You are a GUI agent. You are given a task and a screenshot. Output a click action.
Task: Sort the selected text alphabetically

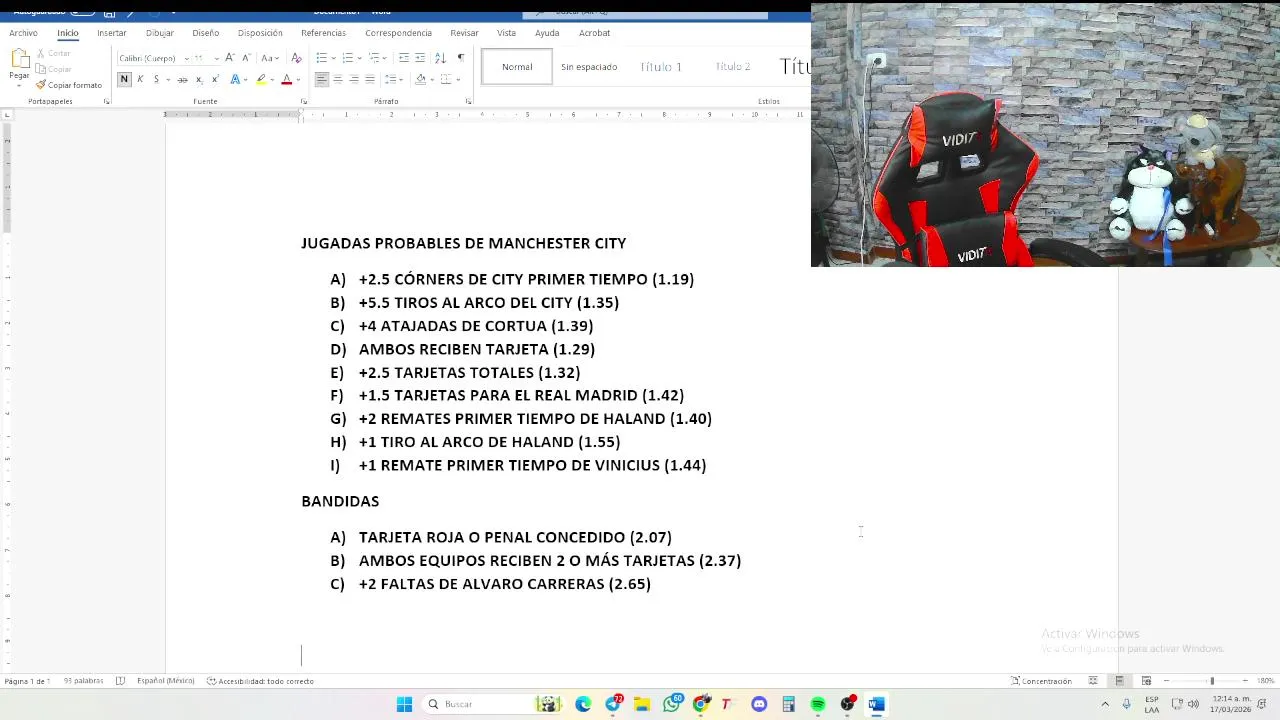pos(440,58)
